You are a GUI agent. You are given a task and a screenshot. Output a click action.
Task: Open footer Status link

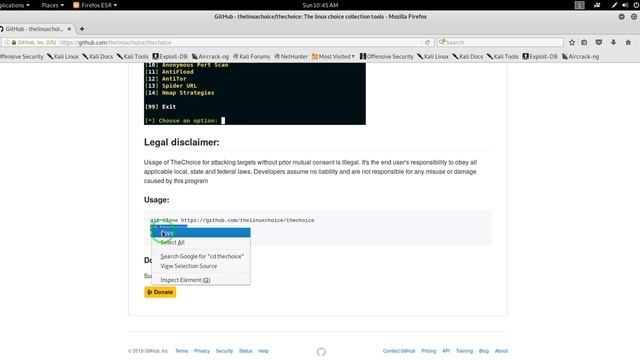pos(245,351)
